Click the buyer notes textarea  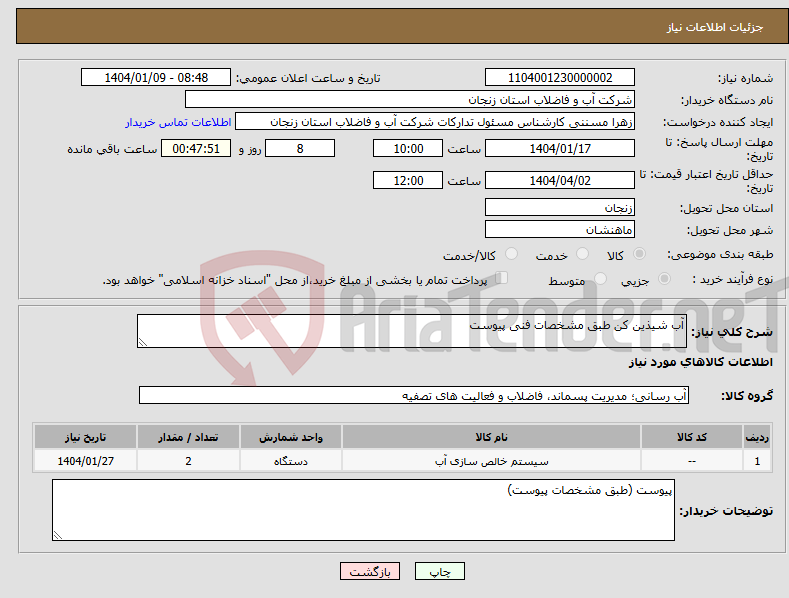[x=363, y=510]
